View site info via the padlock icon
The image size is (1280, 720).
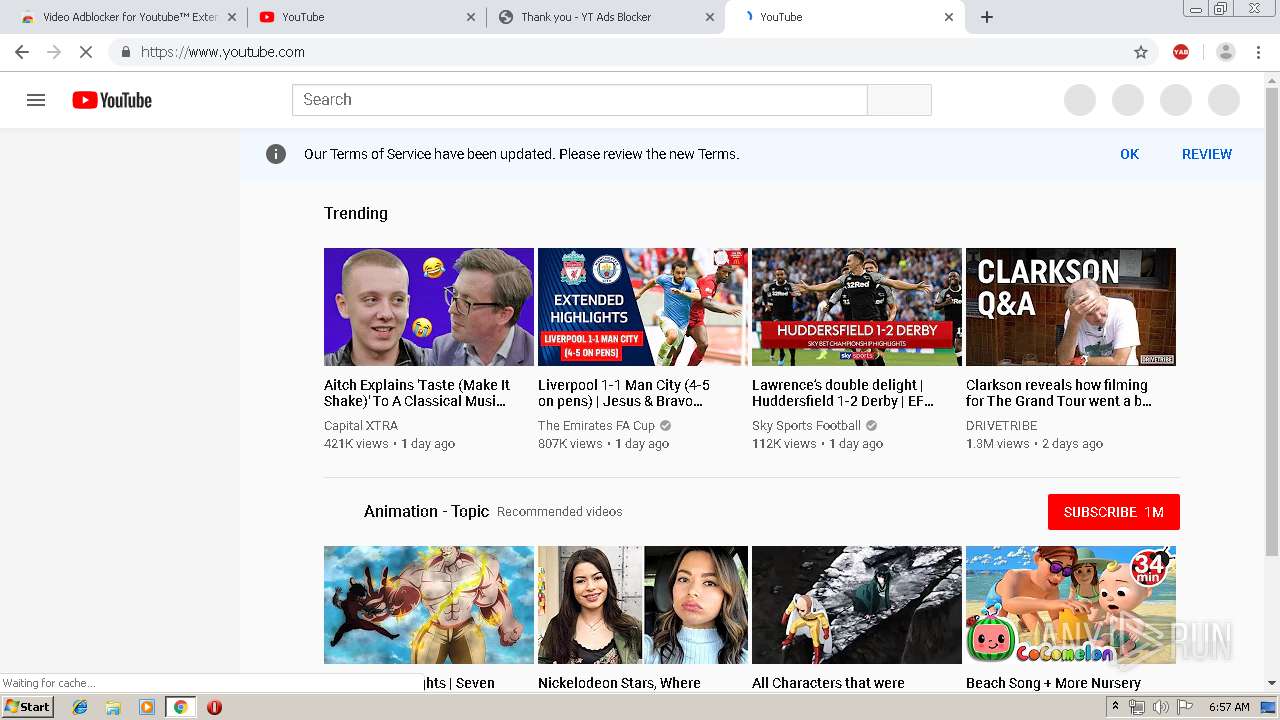point(125,52)
